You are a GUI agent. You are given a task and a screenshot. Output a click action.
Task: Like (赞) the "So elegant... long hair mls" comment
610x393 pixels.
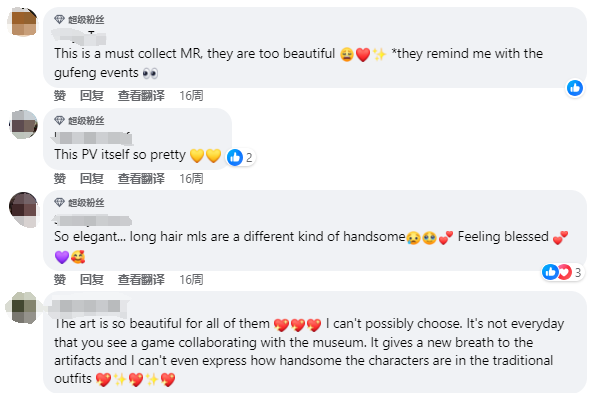60,279
